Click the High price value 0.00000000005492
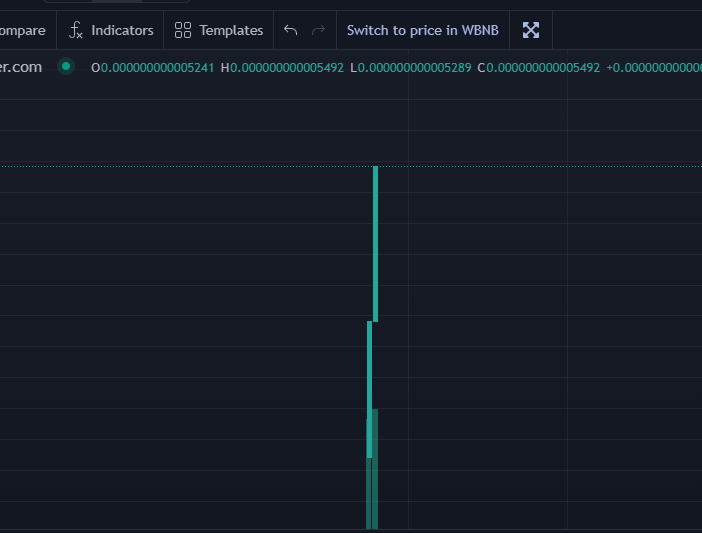The height and width of the screenshot is (533, 702). (x=287, y=68)
